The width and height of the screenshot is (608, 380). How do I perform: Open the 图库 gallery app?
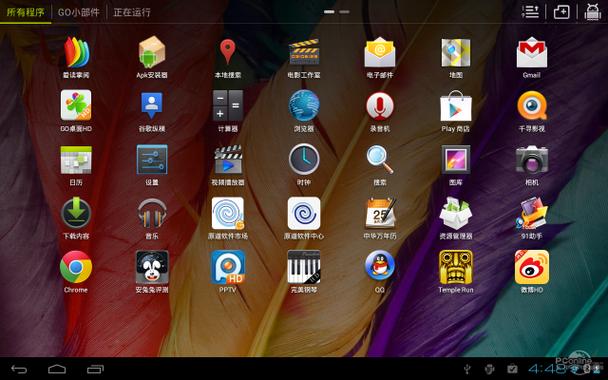[456, 159]
